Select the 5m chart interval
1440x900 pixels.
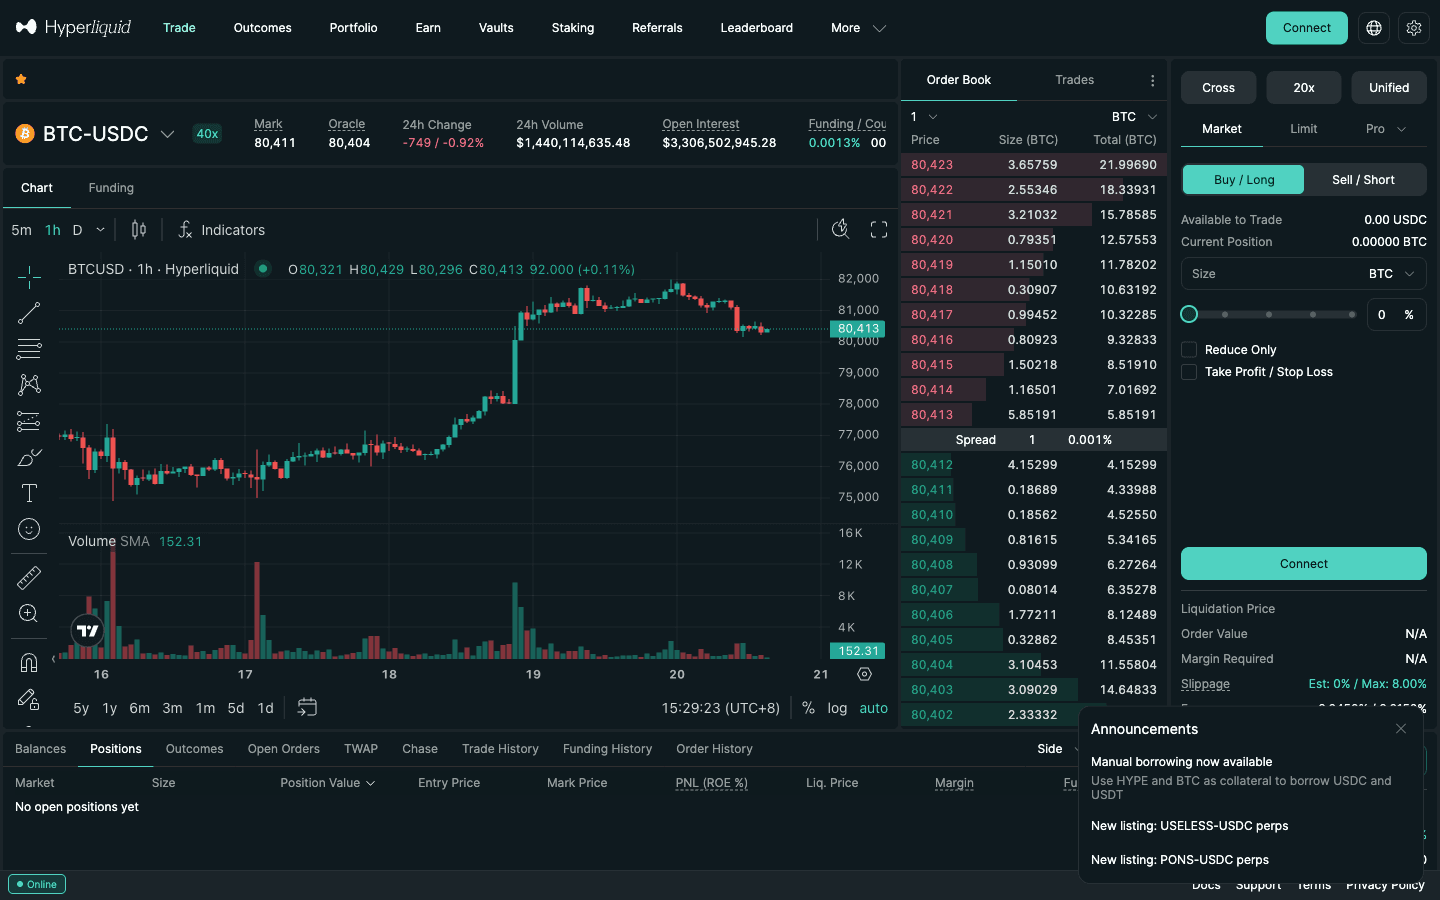21,230
